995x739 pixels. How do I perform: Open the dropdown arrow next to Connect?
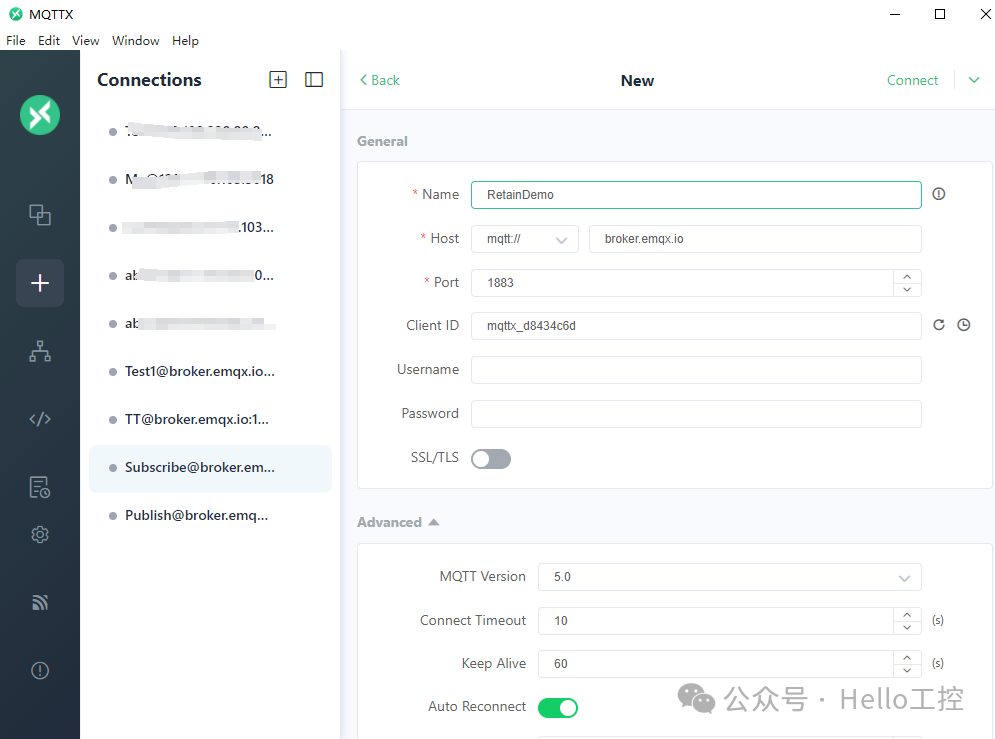974,80
